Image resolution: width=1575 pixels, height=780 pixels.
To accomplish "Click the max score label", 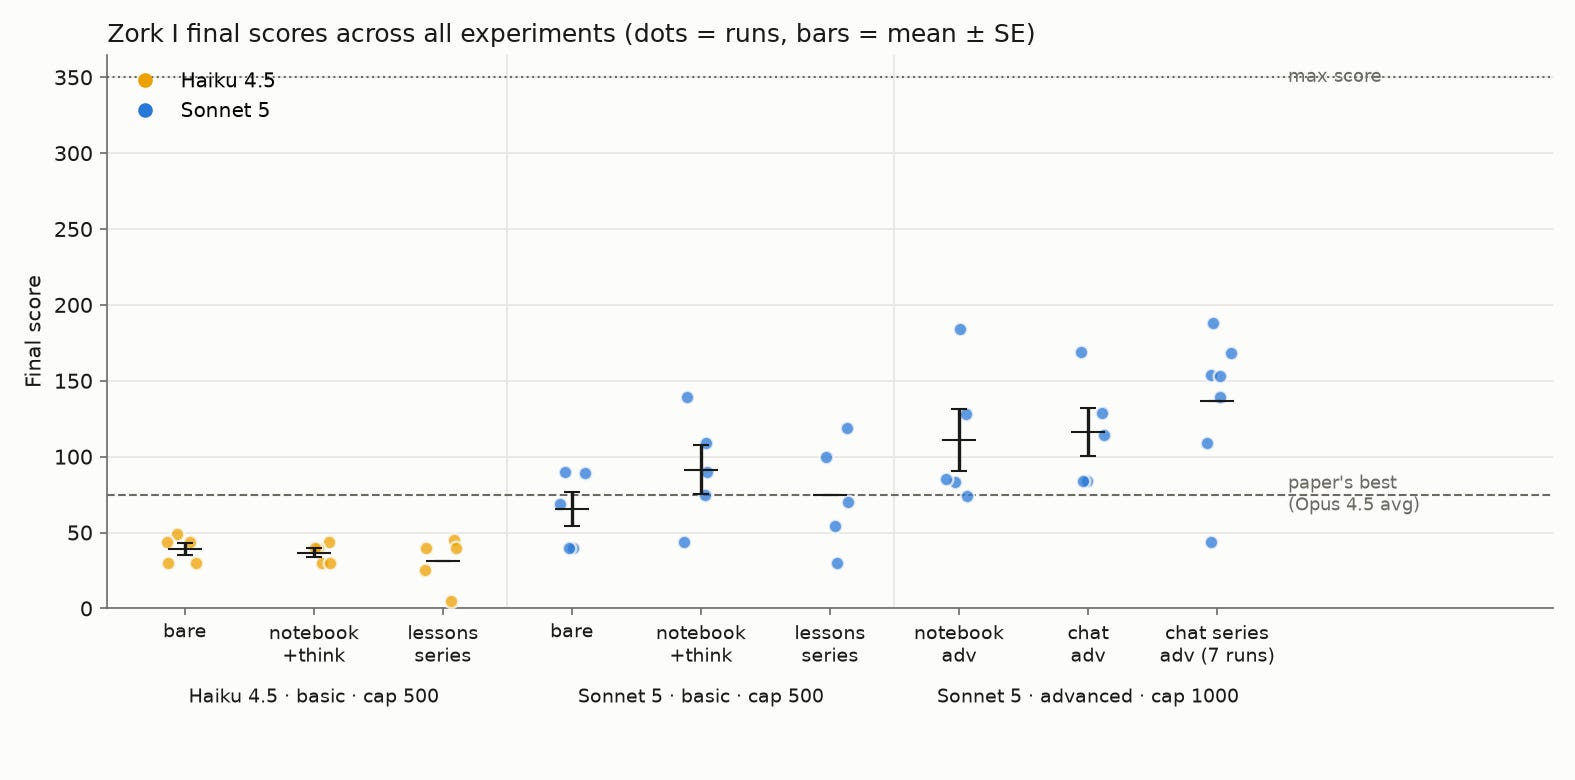I will pos(1334,76).
